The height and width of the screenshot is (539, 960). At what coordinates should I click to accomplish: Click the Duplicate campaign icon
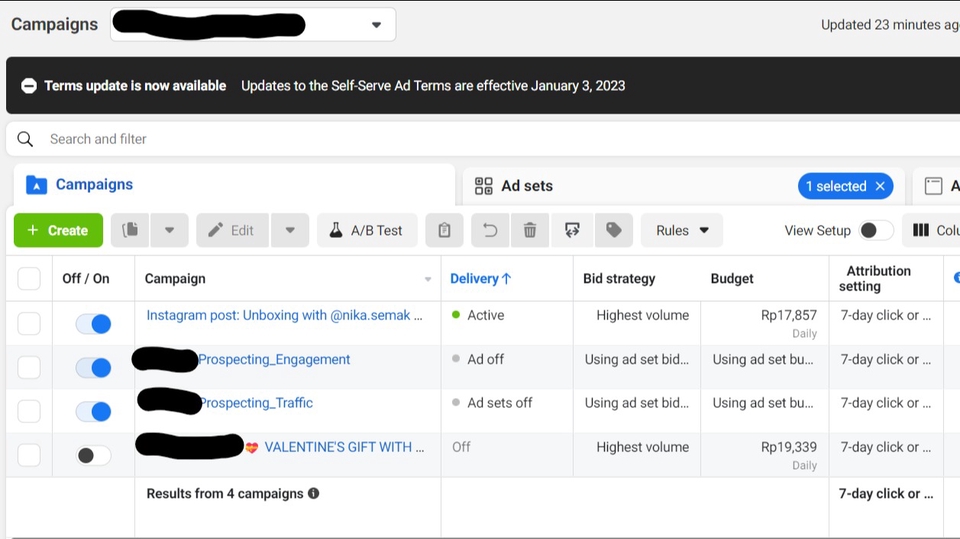pyautogui.click(x=130, y=230)
